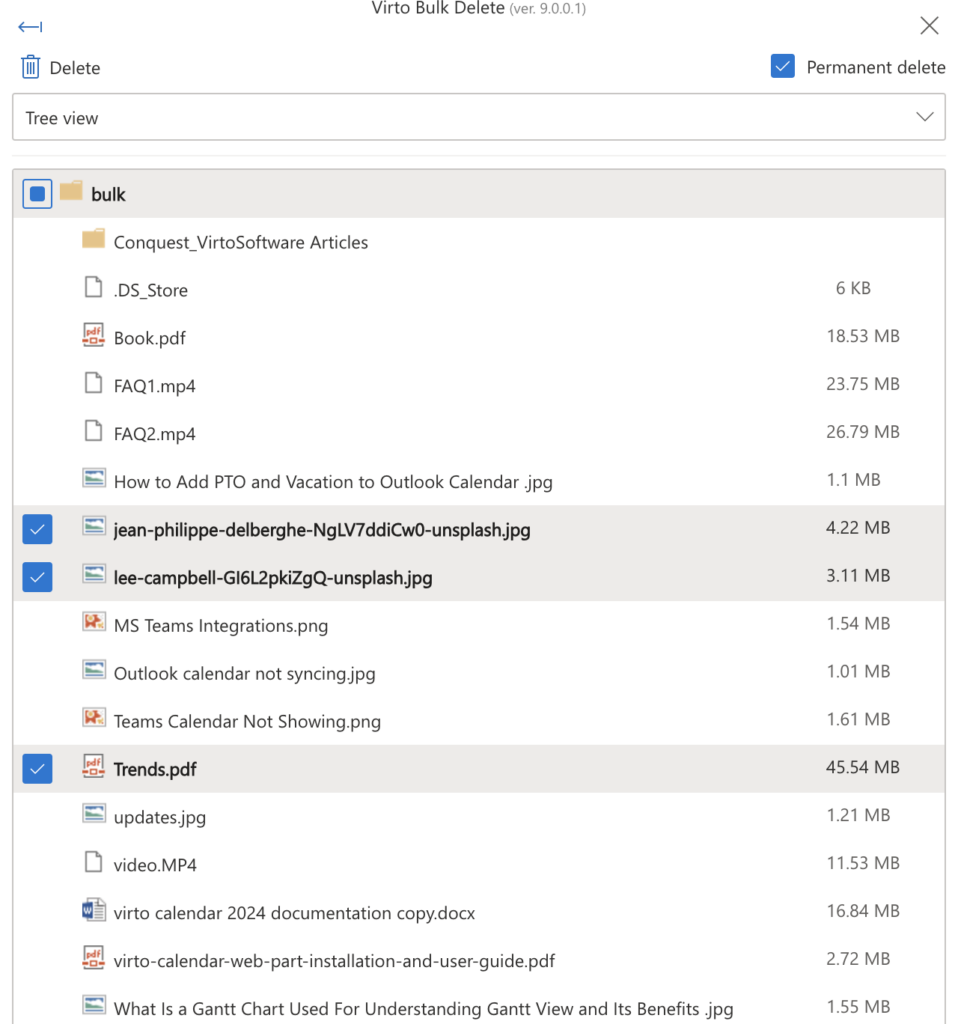This screenshot has width=955, height=1024.
Task: Uncheck the Trends.pdf checkbox
Action: (37, 769)
